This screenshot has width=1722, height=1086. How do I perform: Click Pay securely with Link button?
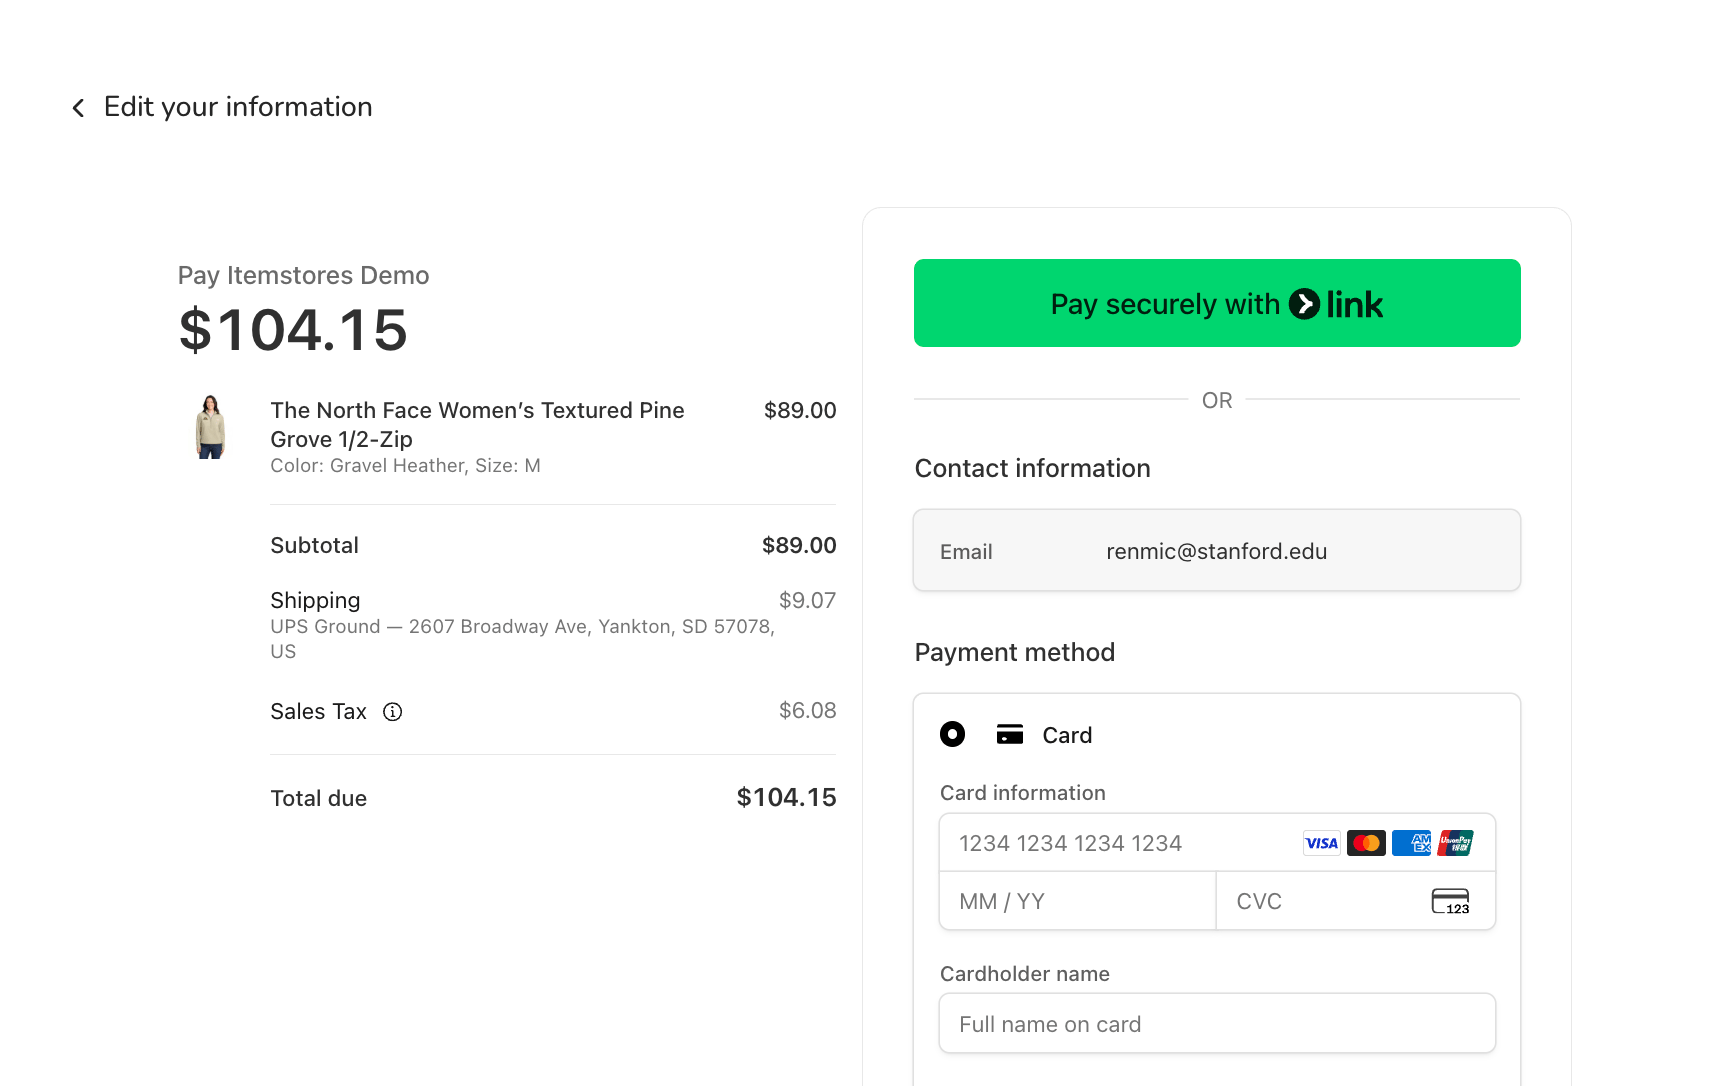pos(1217,303)
